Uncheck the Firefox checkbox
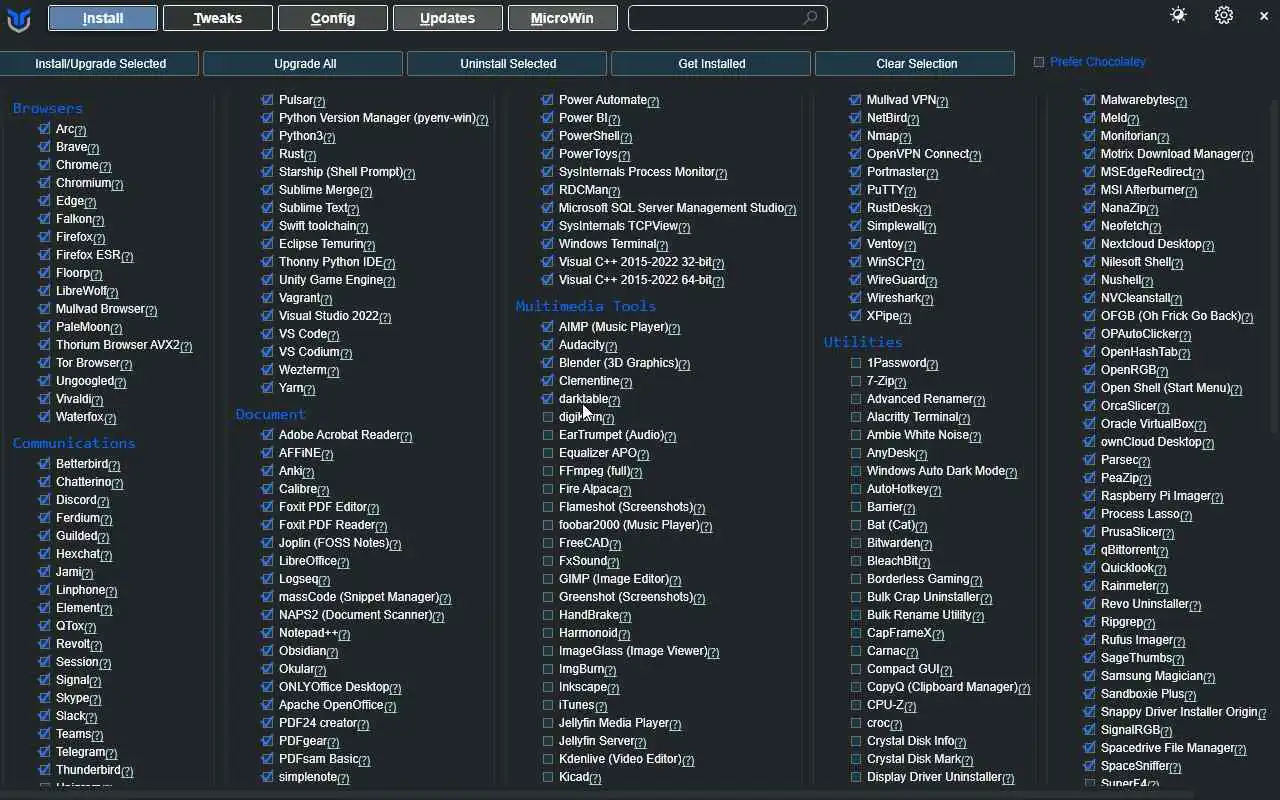The width and height of the screenshot is (1280, 800). coord(44,237)
